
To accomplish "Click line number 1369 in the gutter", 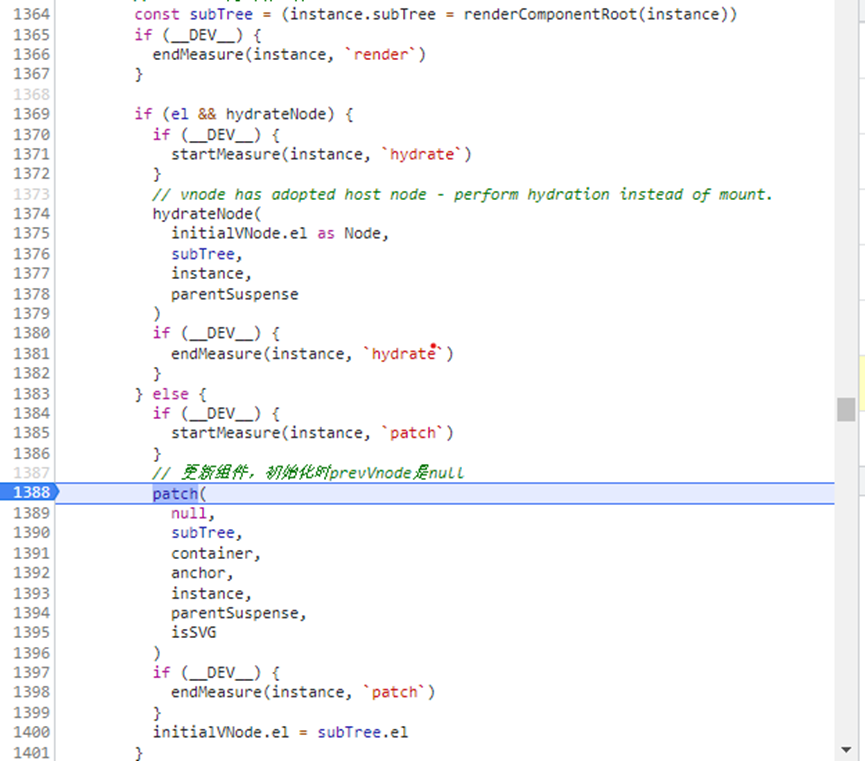I will click(31, 114).
